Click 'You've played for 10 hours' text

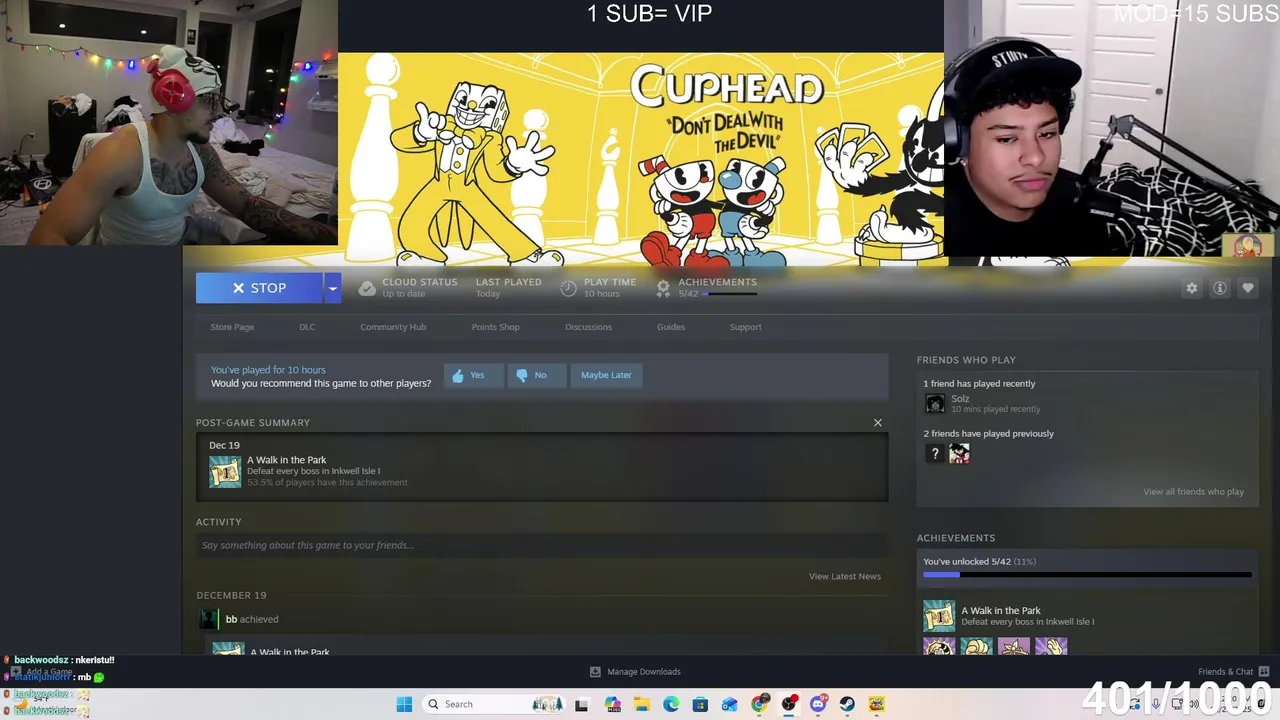268,370
